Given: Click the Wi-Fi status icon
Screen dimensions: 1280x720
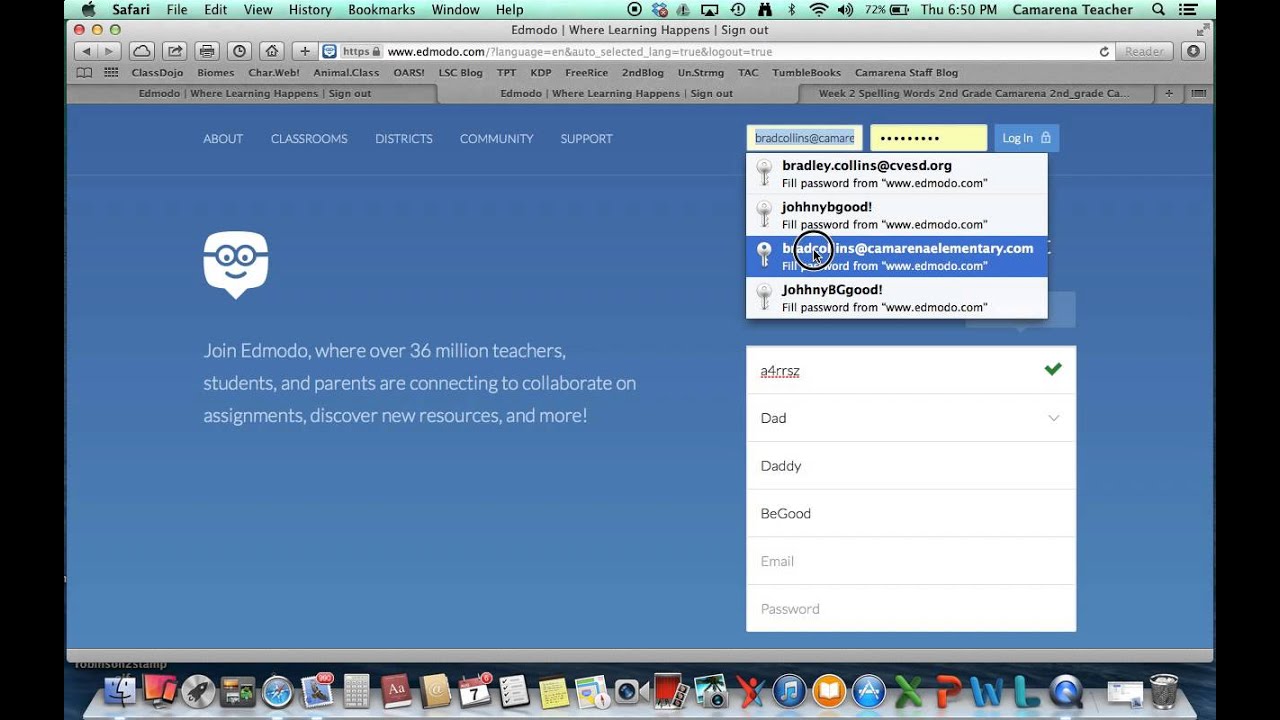Looking at the screenshot, I should pyautogui.click(x=818, y=10).
